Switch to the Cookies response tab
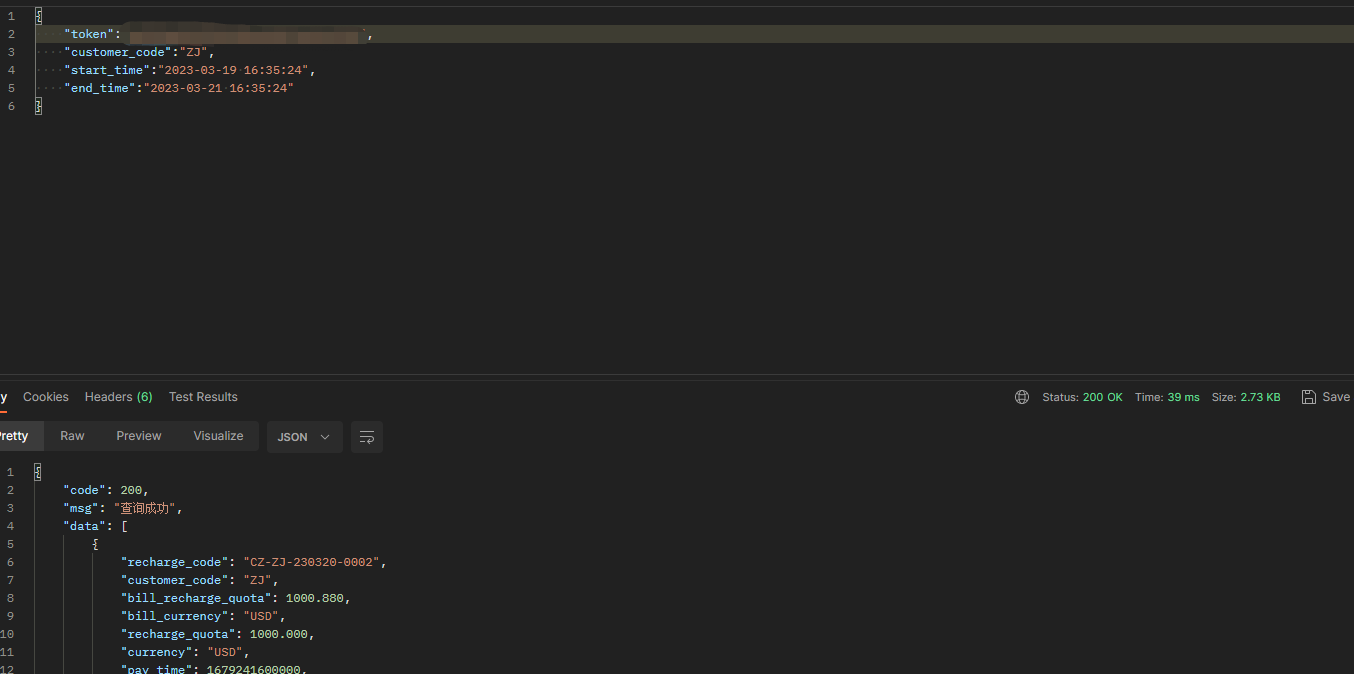Screen dimensions: 1354x674 click(x=46, y=397)
